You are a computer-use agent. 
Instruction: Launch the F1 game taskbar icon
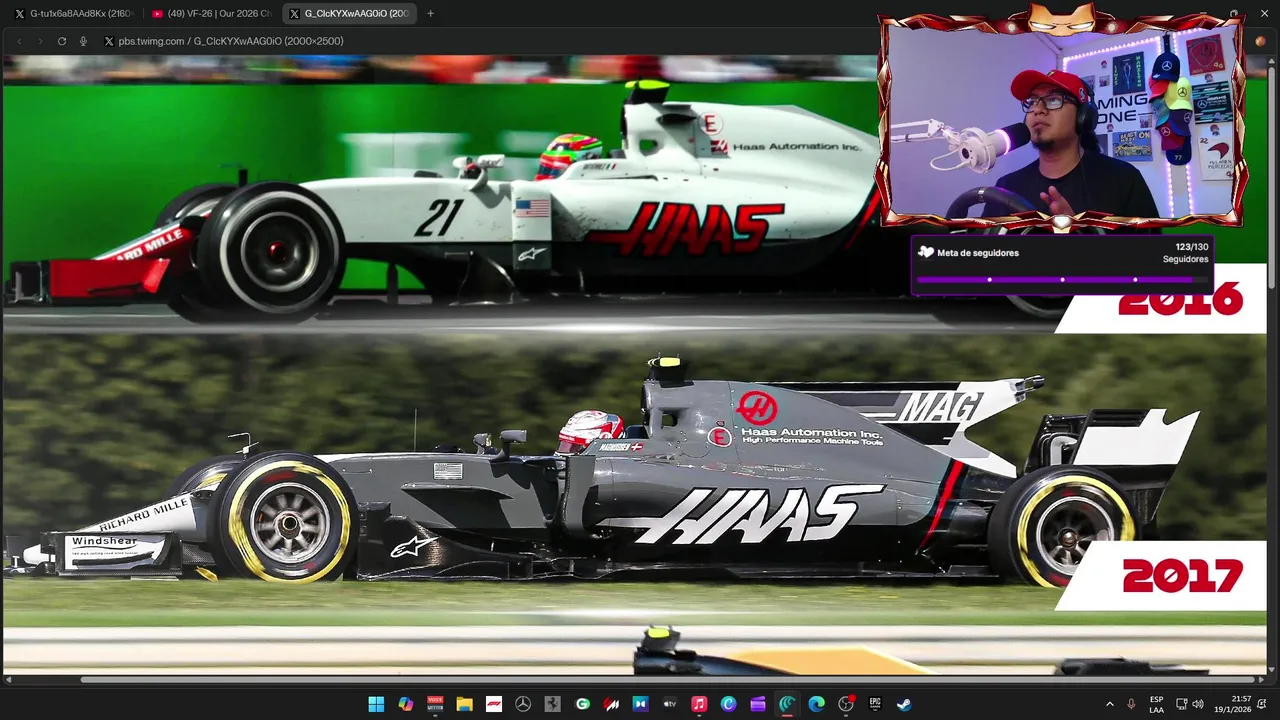[493, 704]
